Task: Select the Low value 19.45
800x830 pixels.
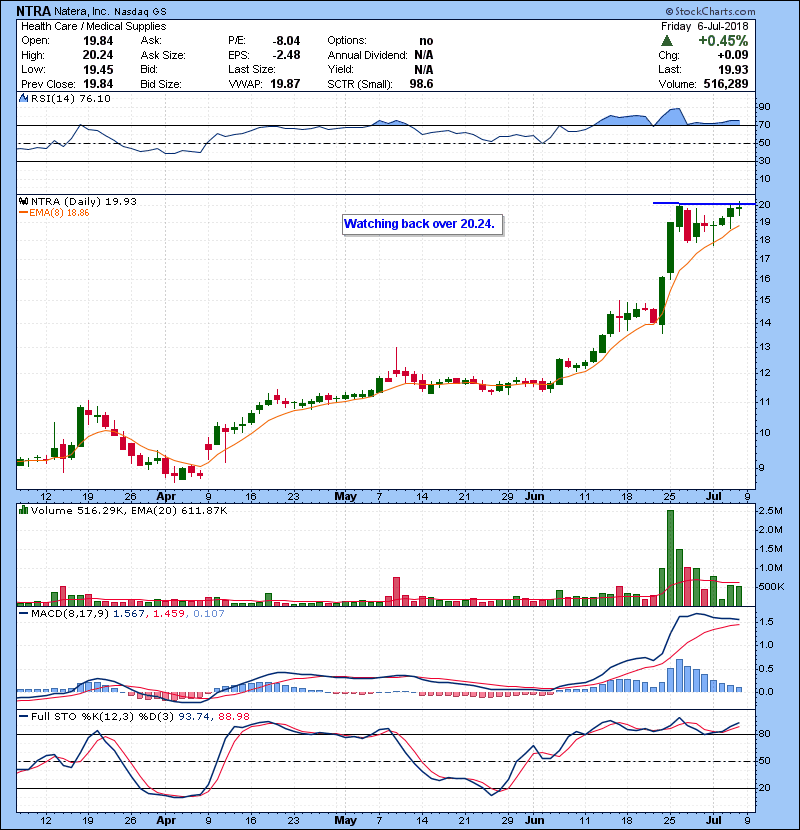Action: (x=98, y=69)
